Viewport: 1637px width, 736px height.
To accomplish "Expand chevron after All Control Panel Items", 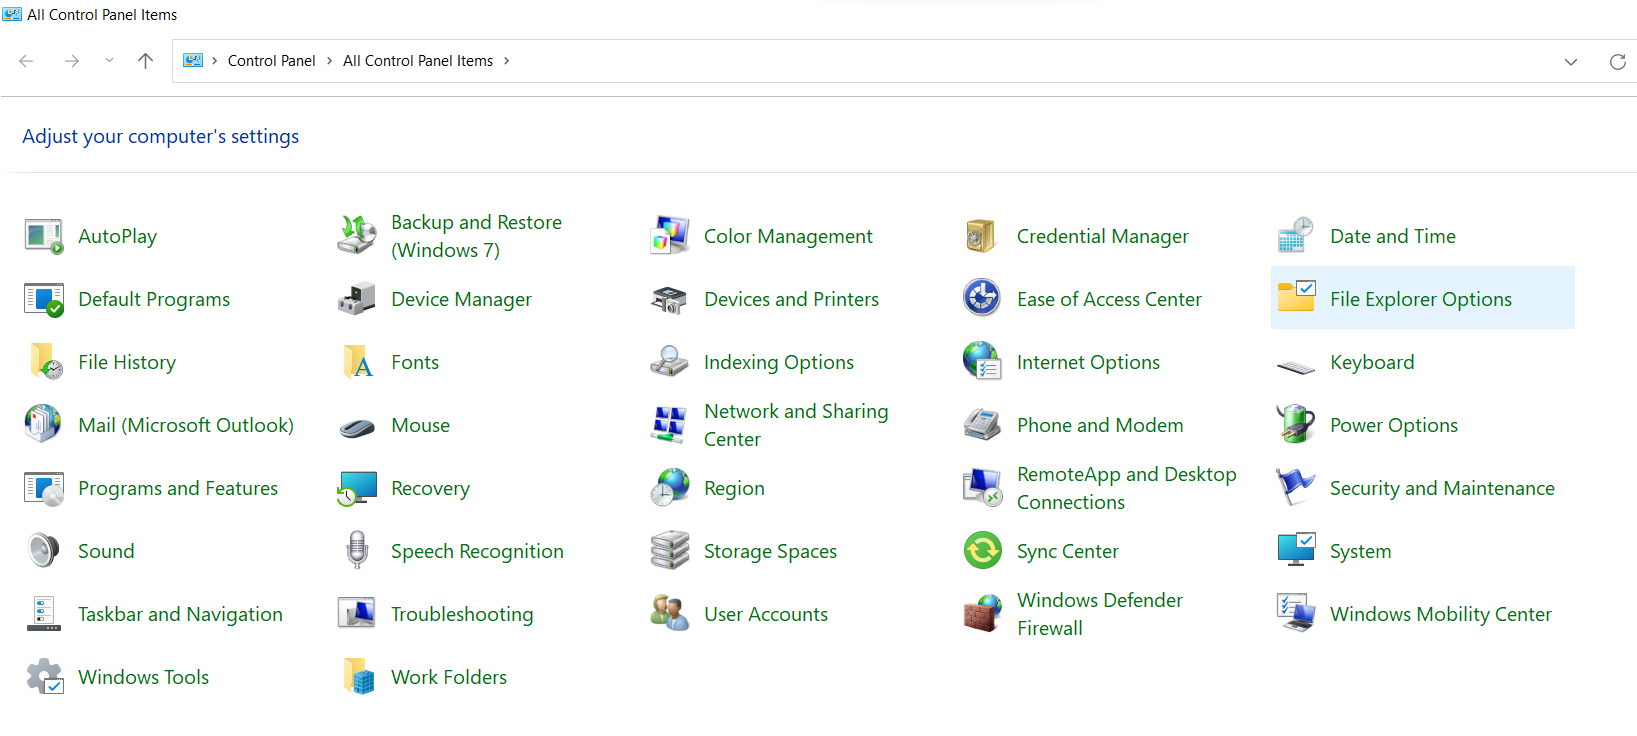I will click(x=507, y=61).
